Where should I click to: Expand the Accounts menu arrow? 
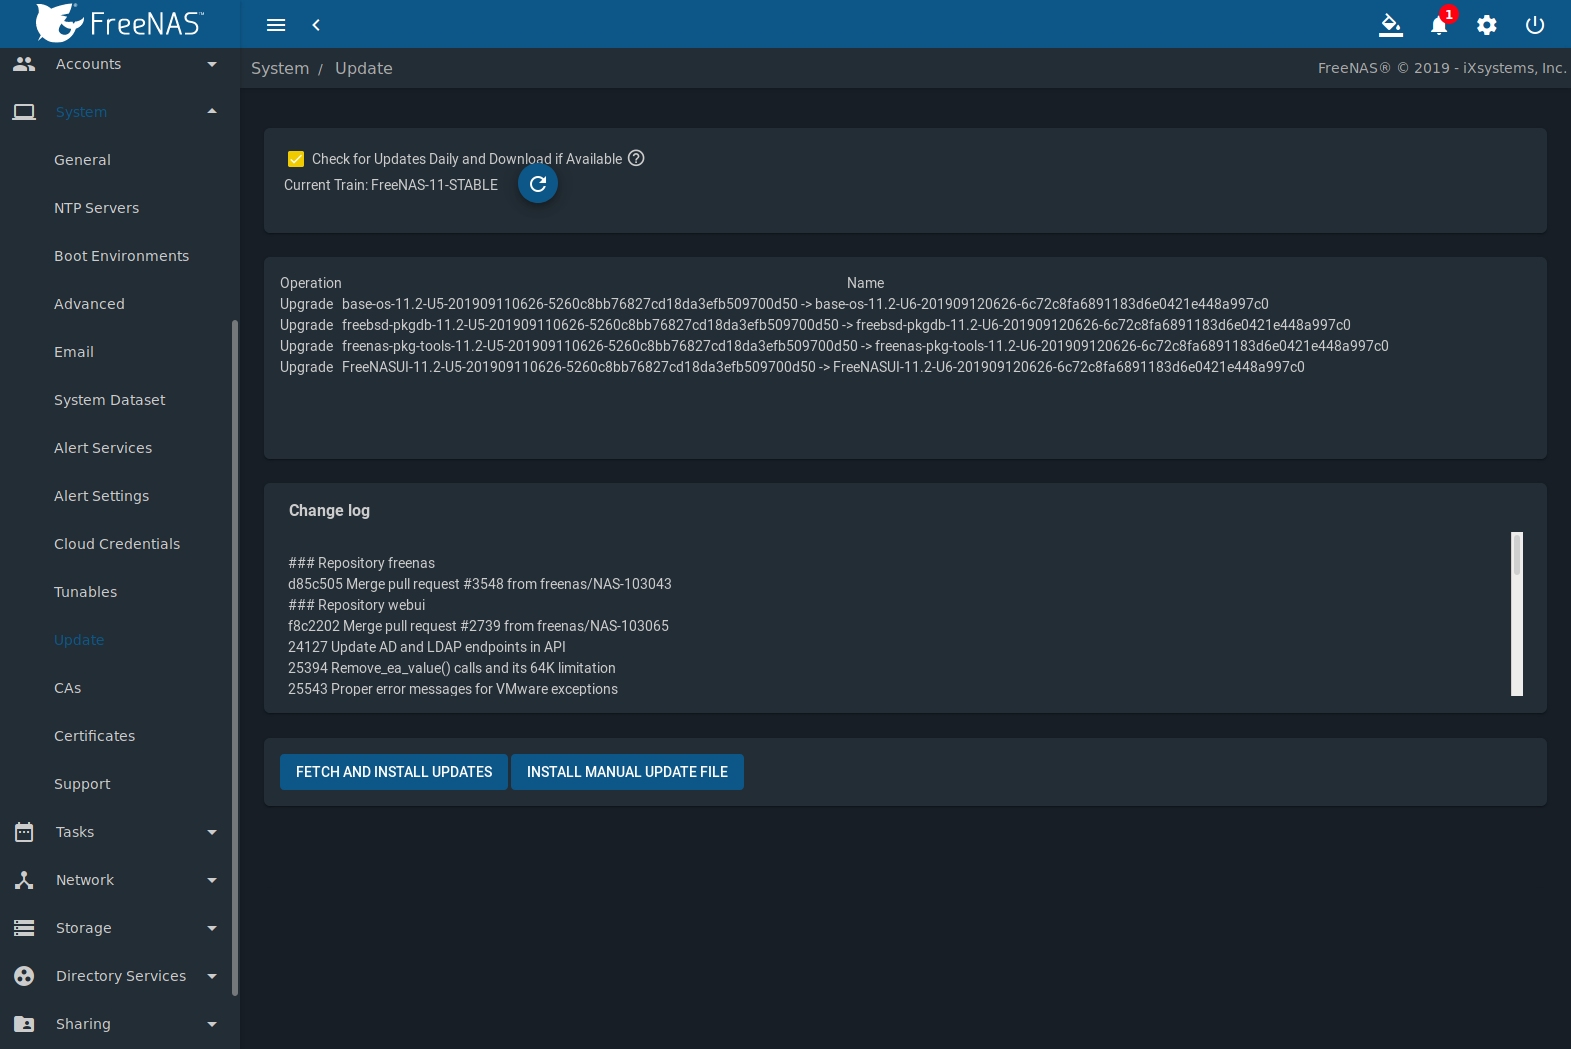click(x=212, y=64)
